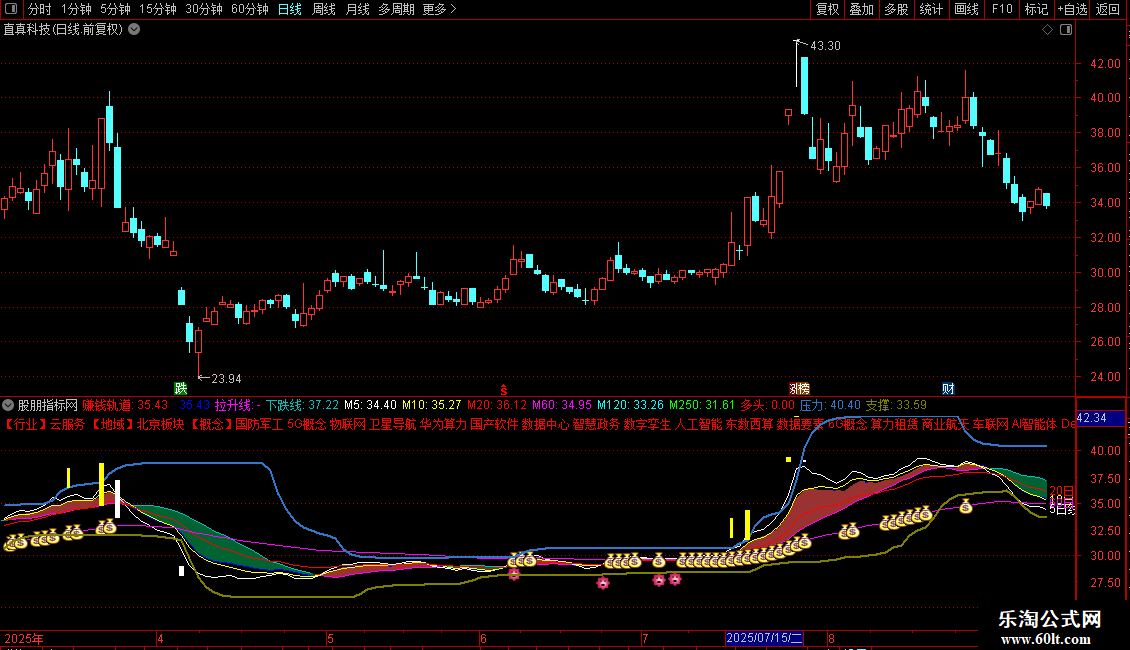
Task: Click the 股朋指标网 indicator name
Action: [48, 405]
